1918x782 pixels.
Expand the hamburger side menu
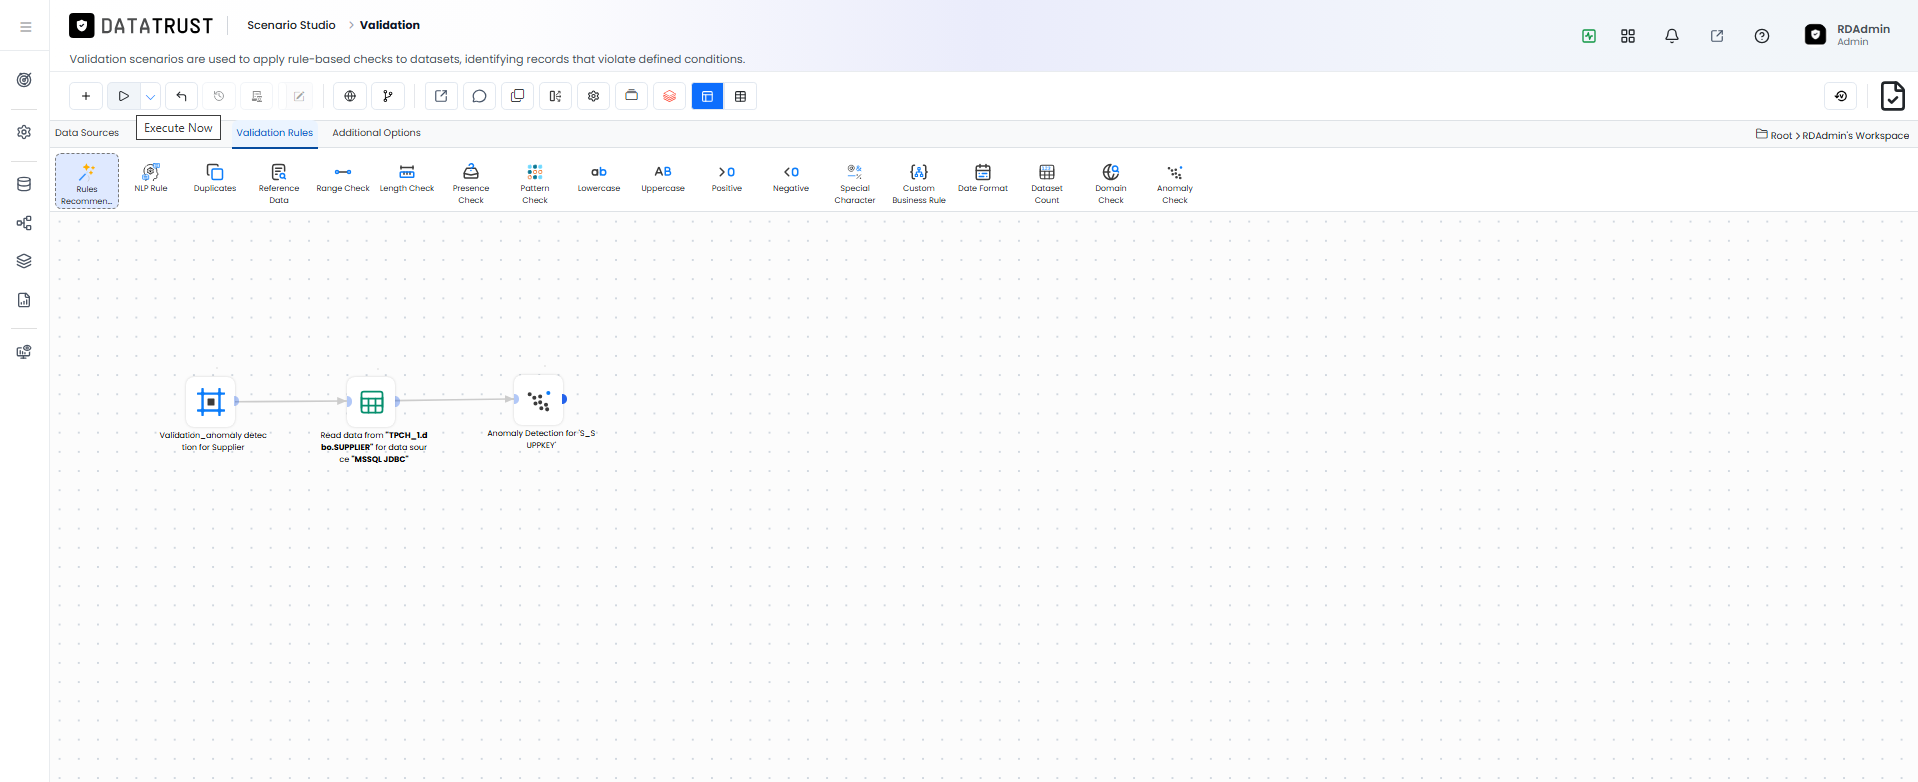tap(25, 27)
